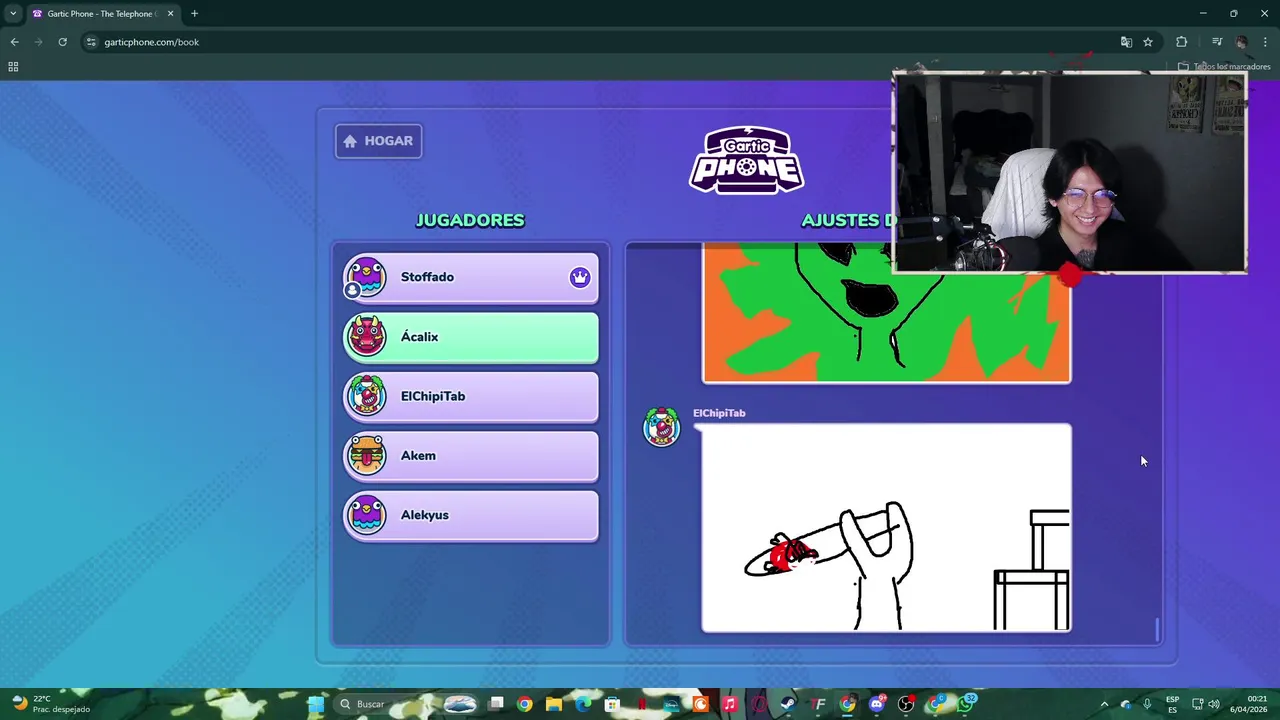
Task: Open the green alien drawing
Action: point(886,313)
